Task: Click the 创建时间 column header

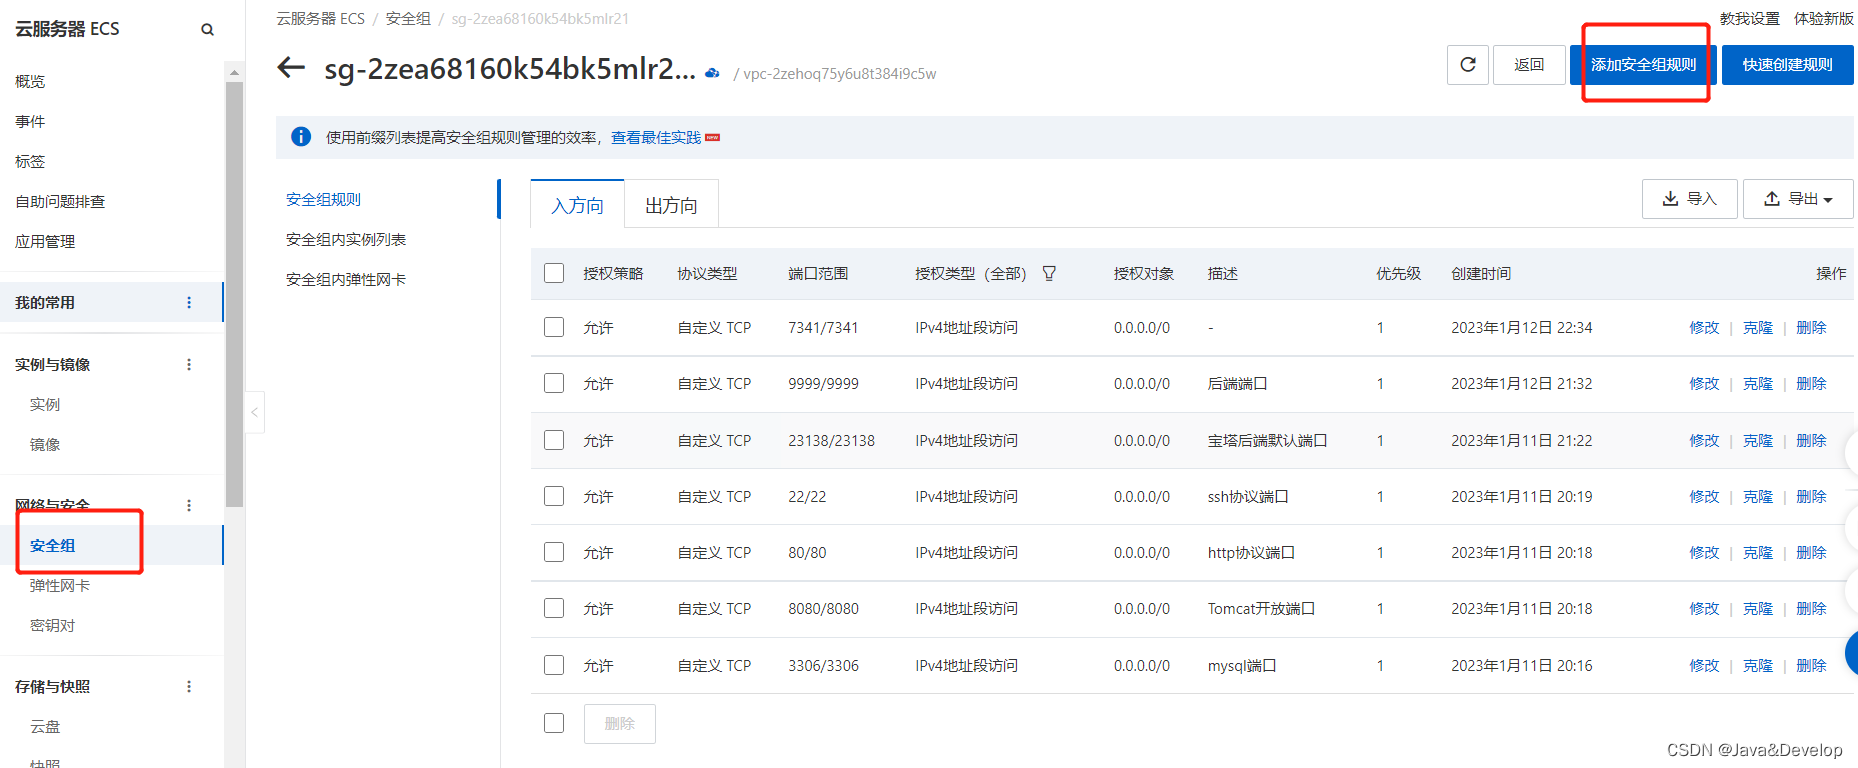Action: [x=1481, y=273]
